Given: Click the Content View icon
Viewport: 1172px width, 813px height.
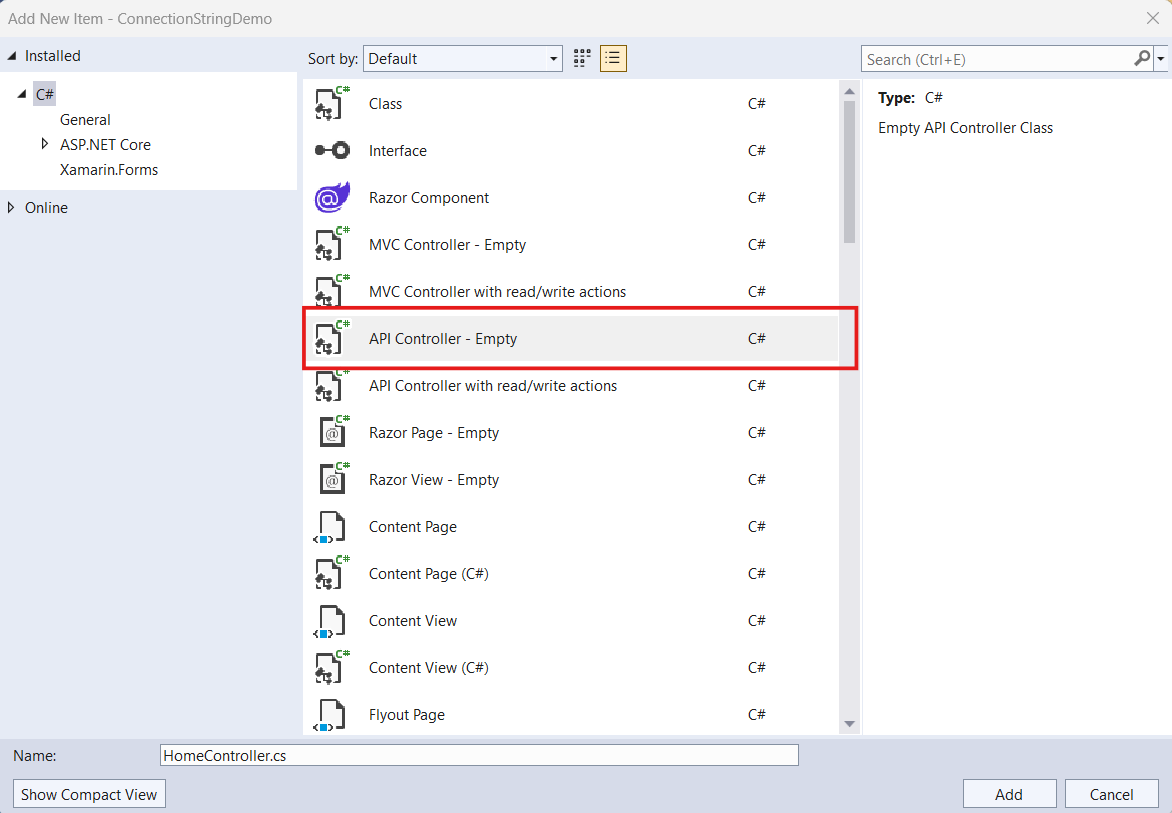Looking at the screenshot, I should point(329,621).
